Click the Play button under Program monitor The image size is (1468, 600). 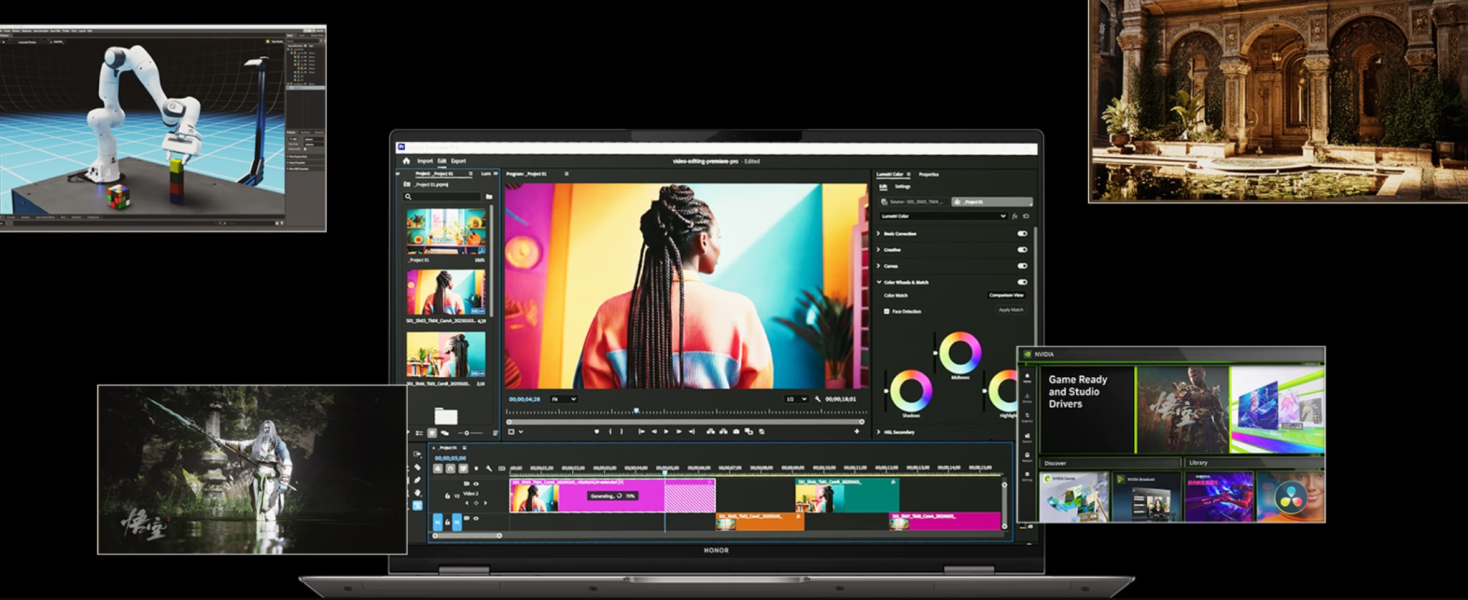(666, 432)
